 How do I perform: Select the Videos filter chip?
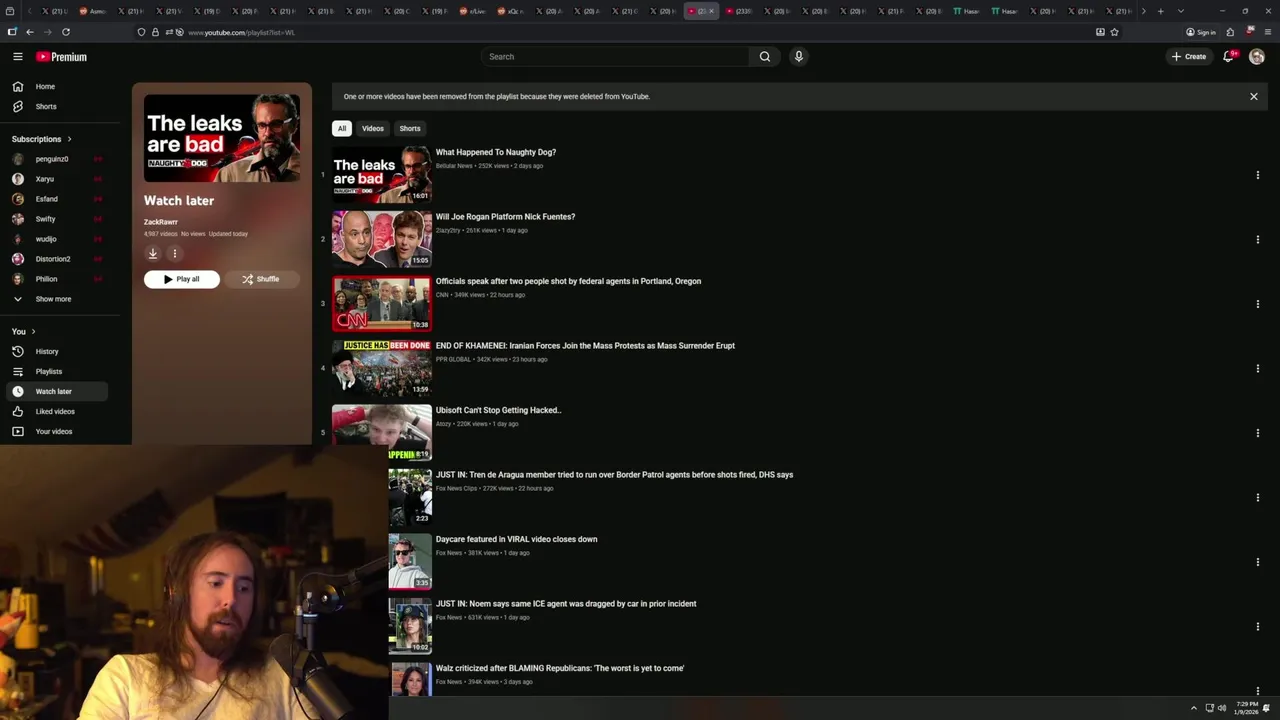[x=373, y=129]
